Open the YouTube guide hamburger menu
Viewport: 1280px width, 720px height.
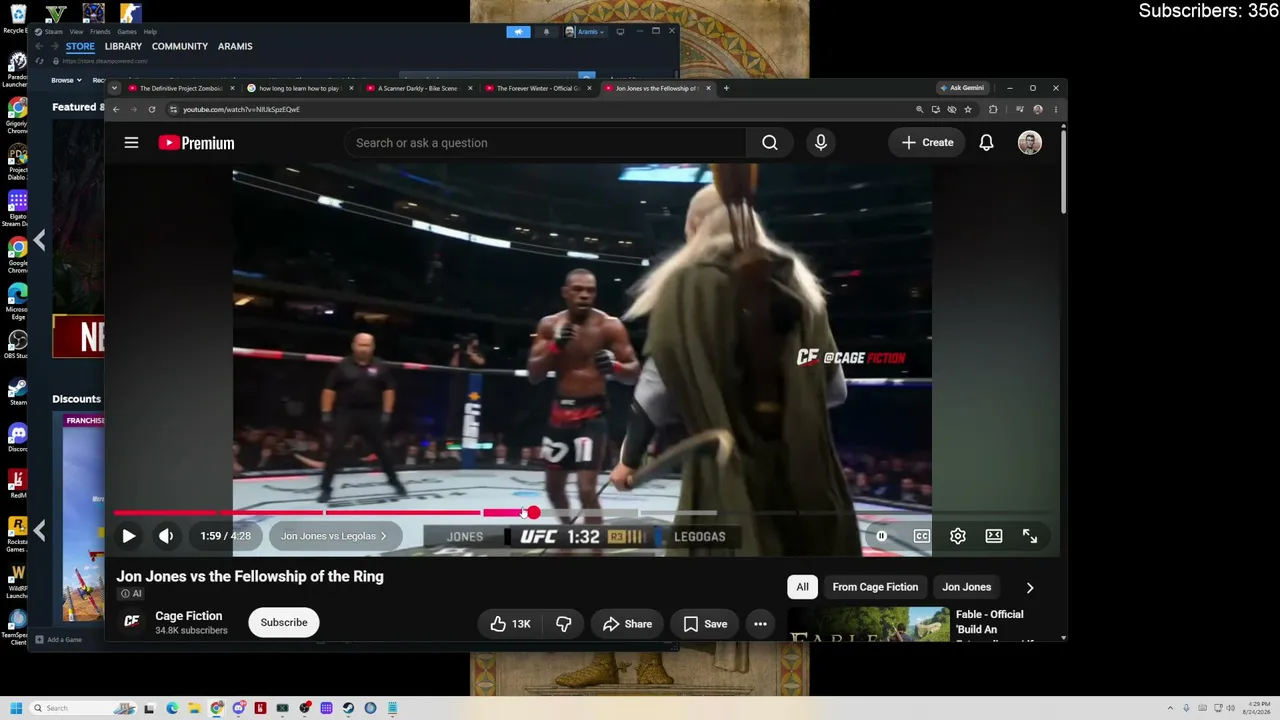(131, 143)
